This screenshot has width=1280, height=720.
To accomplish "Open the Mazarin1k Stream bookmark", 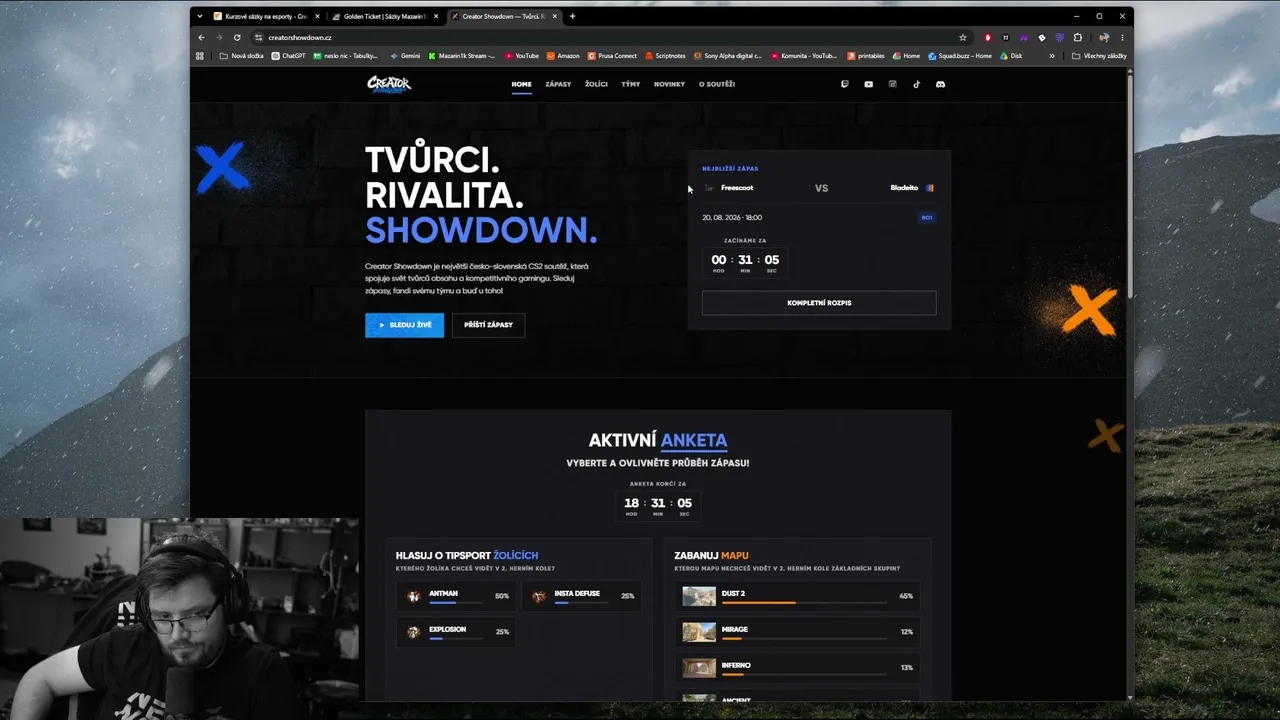I will tap(462, 56).
